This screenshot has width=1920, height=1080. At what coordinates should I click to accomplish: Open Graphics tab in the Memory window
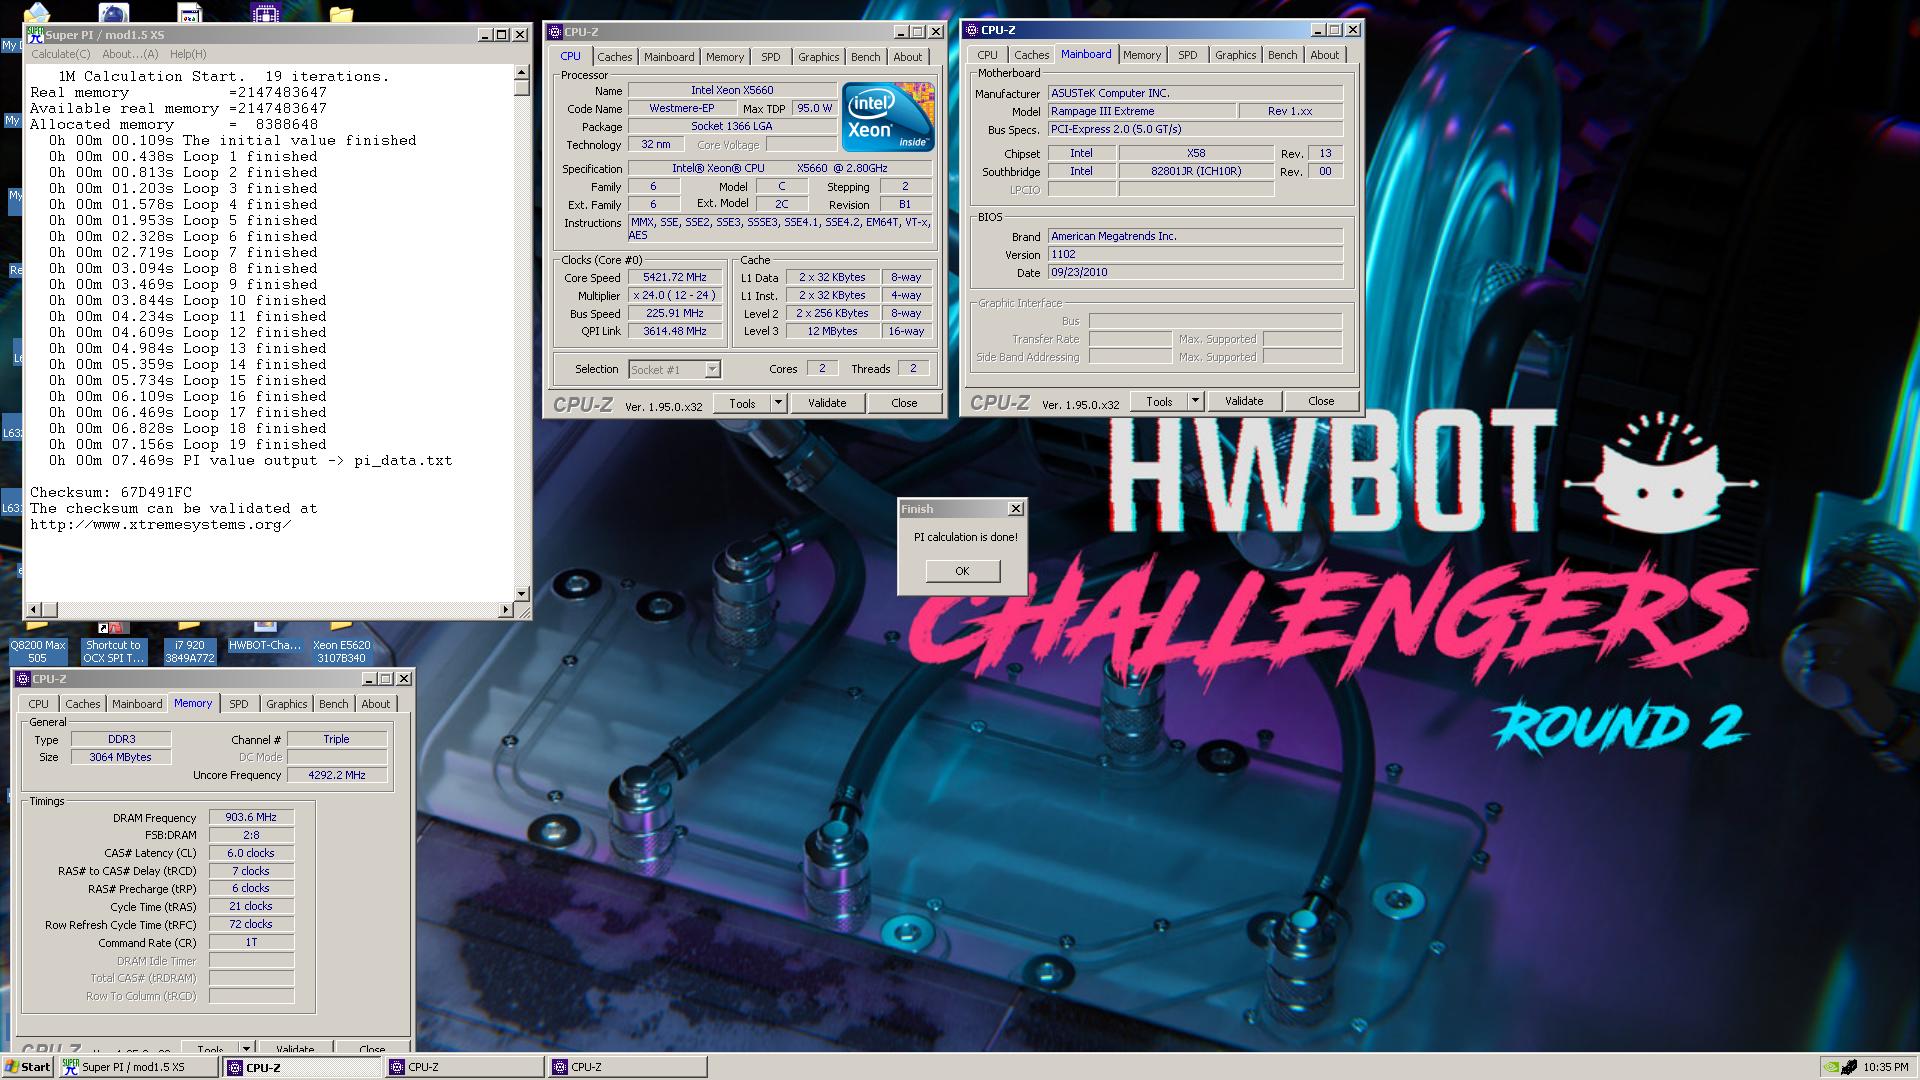[287, 704]
